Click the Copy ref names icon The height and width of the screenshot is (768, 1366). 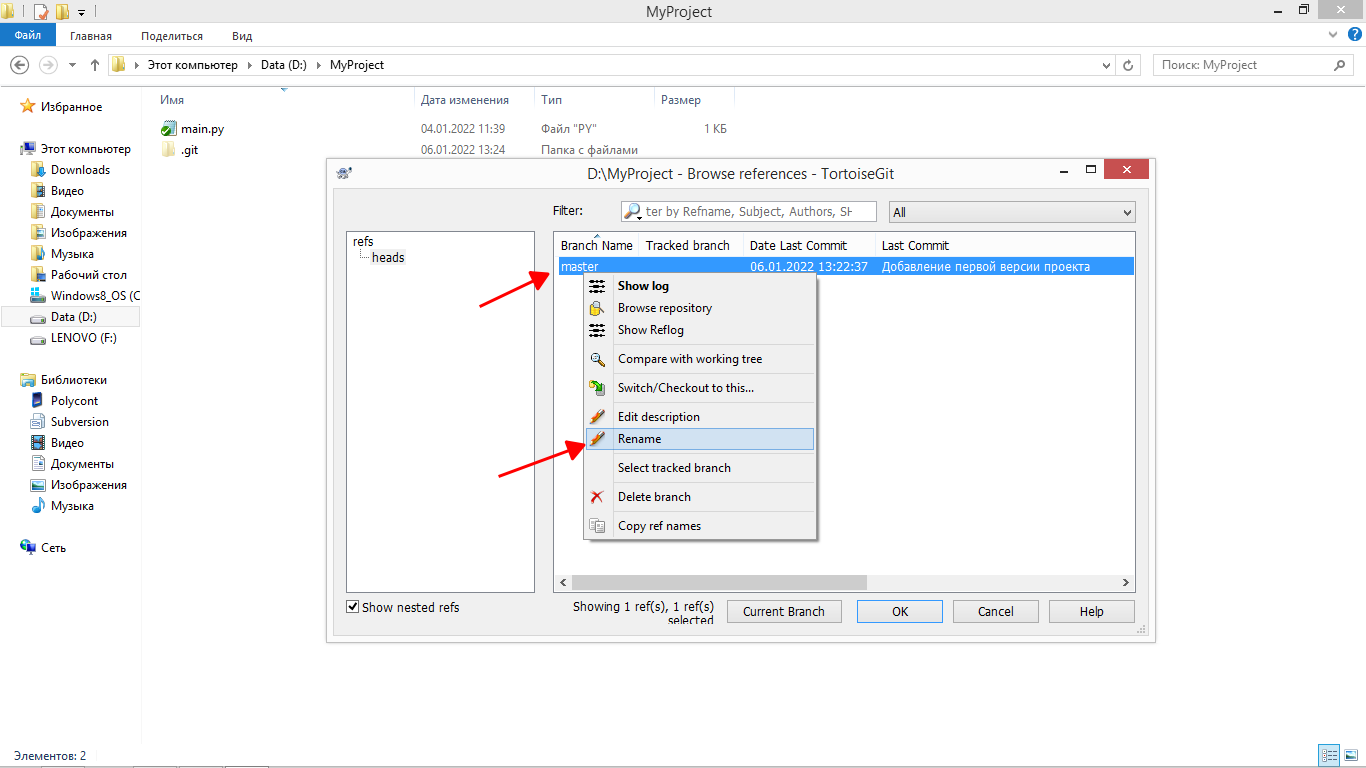point(597,526)
